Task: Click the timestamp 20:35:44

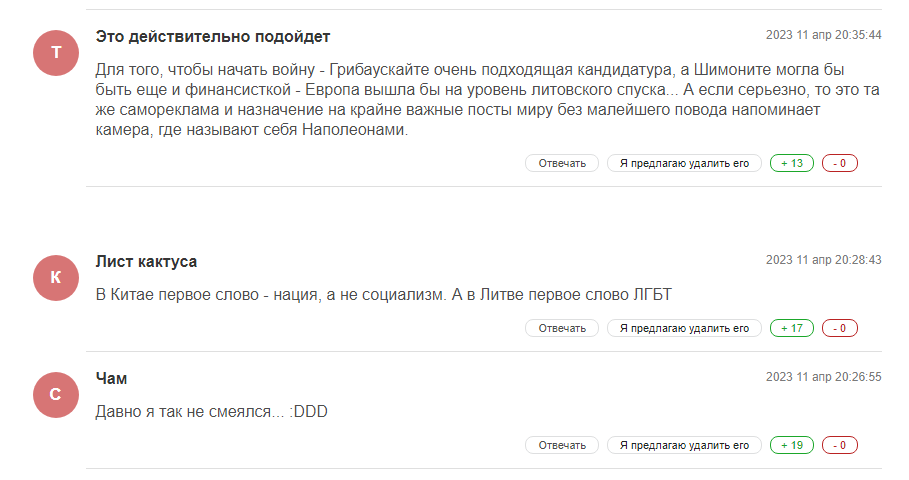Action: pos(824,35)
